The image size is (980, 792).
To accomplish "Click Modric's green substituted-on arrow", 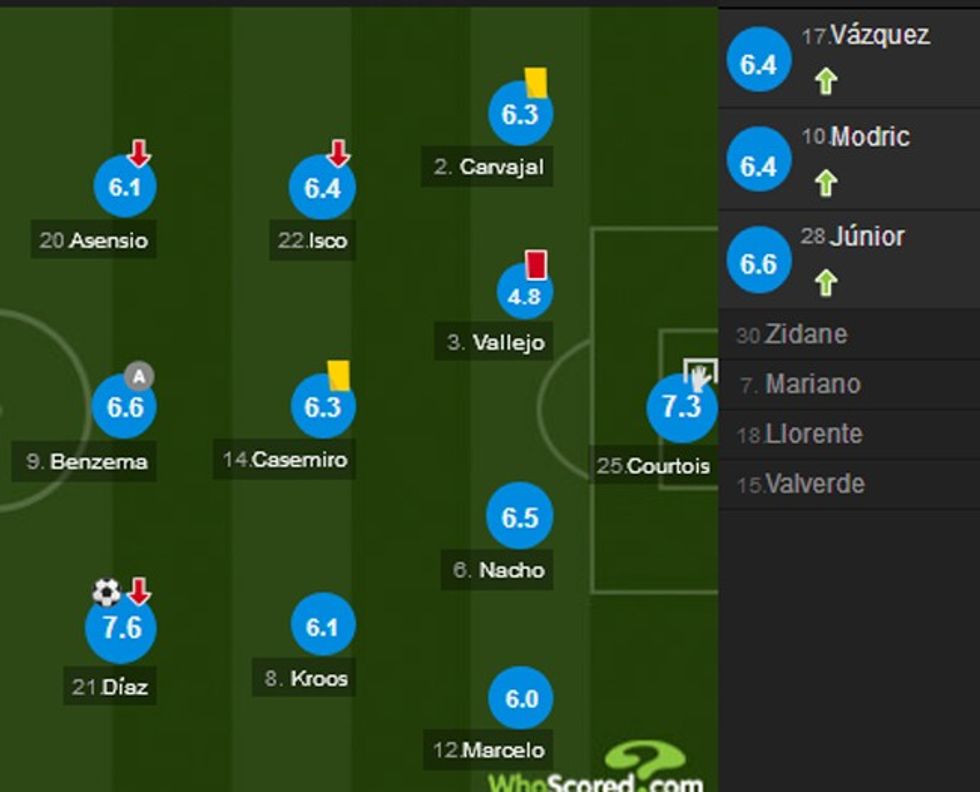I will (825, 183).
